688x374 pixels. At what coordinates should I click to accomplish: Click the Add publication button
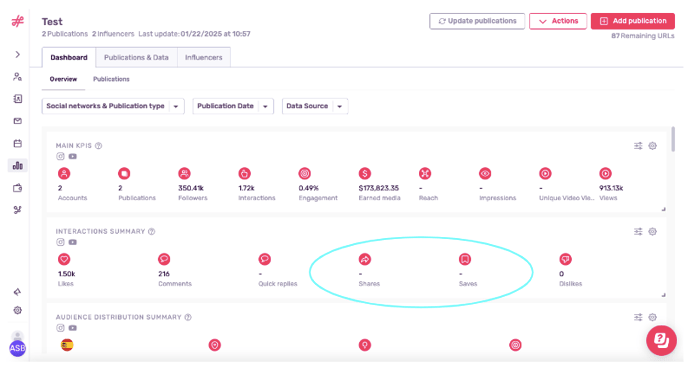tap(633, 21)
